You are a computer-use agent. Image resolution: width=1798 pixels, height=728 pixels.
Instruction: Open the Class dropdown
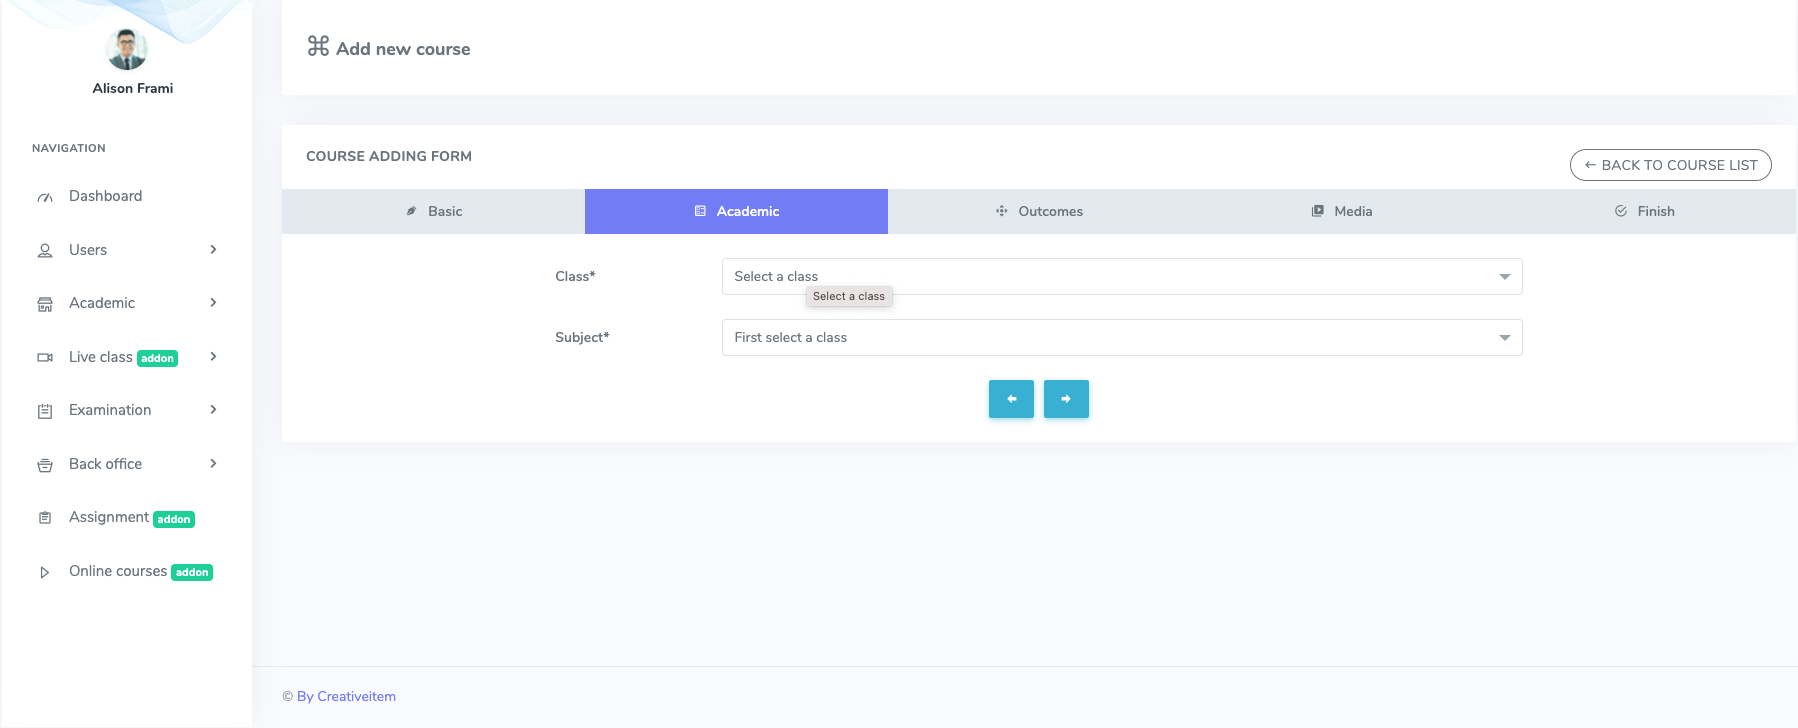1121,277
